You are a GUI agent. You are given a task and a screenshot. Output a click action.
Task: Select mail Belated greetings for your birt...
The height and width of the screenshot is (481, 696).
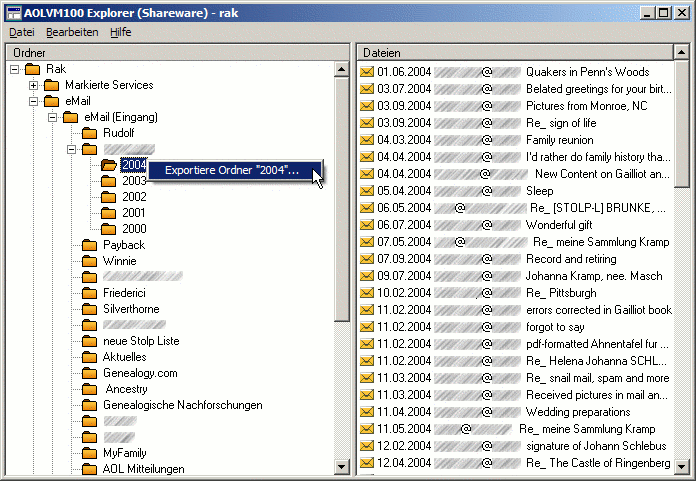click(x=599, y=89)
